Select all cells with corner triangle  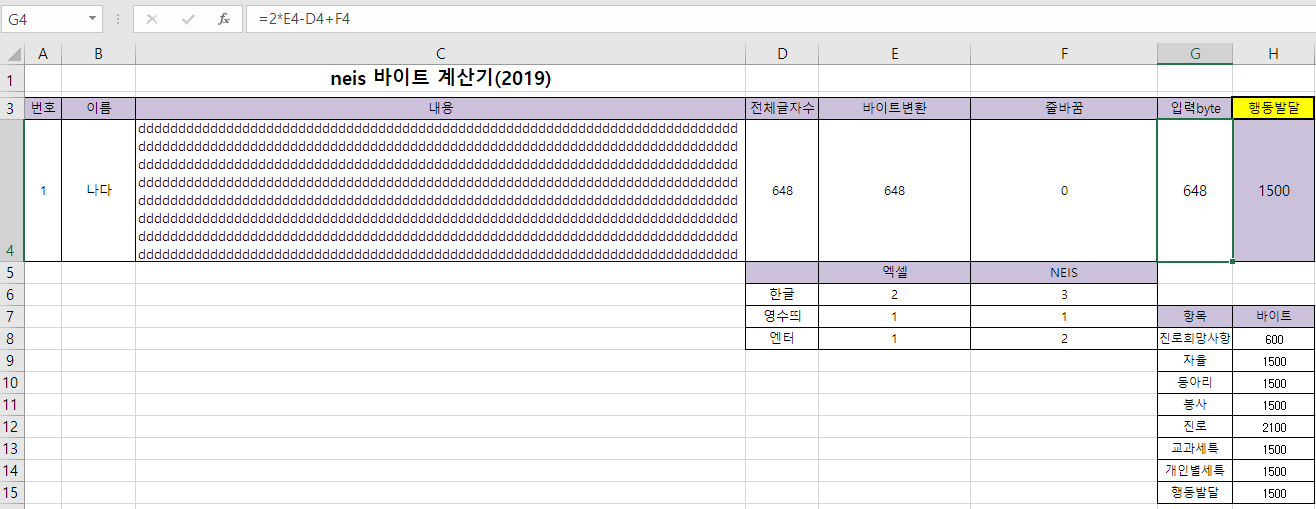pyautogui.click(x=12, y=54)
